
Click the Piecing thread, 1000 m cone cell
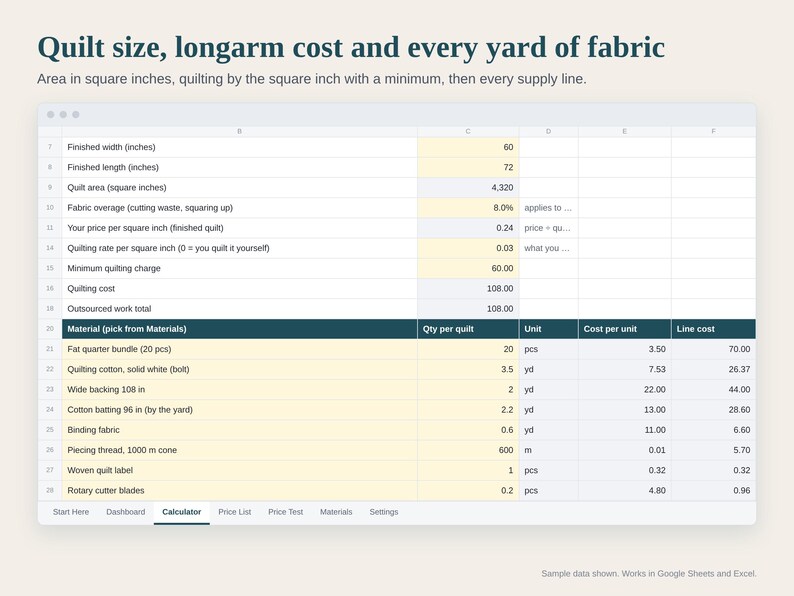pyautogui.click(x=240, y=451)
